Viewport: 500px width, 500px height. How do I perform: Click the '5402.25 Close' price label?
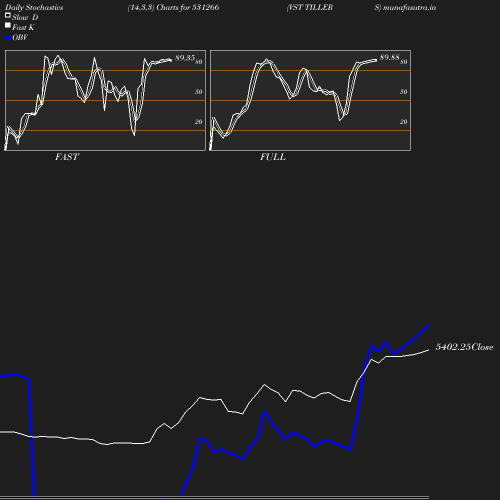(x=464, y=347)
